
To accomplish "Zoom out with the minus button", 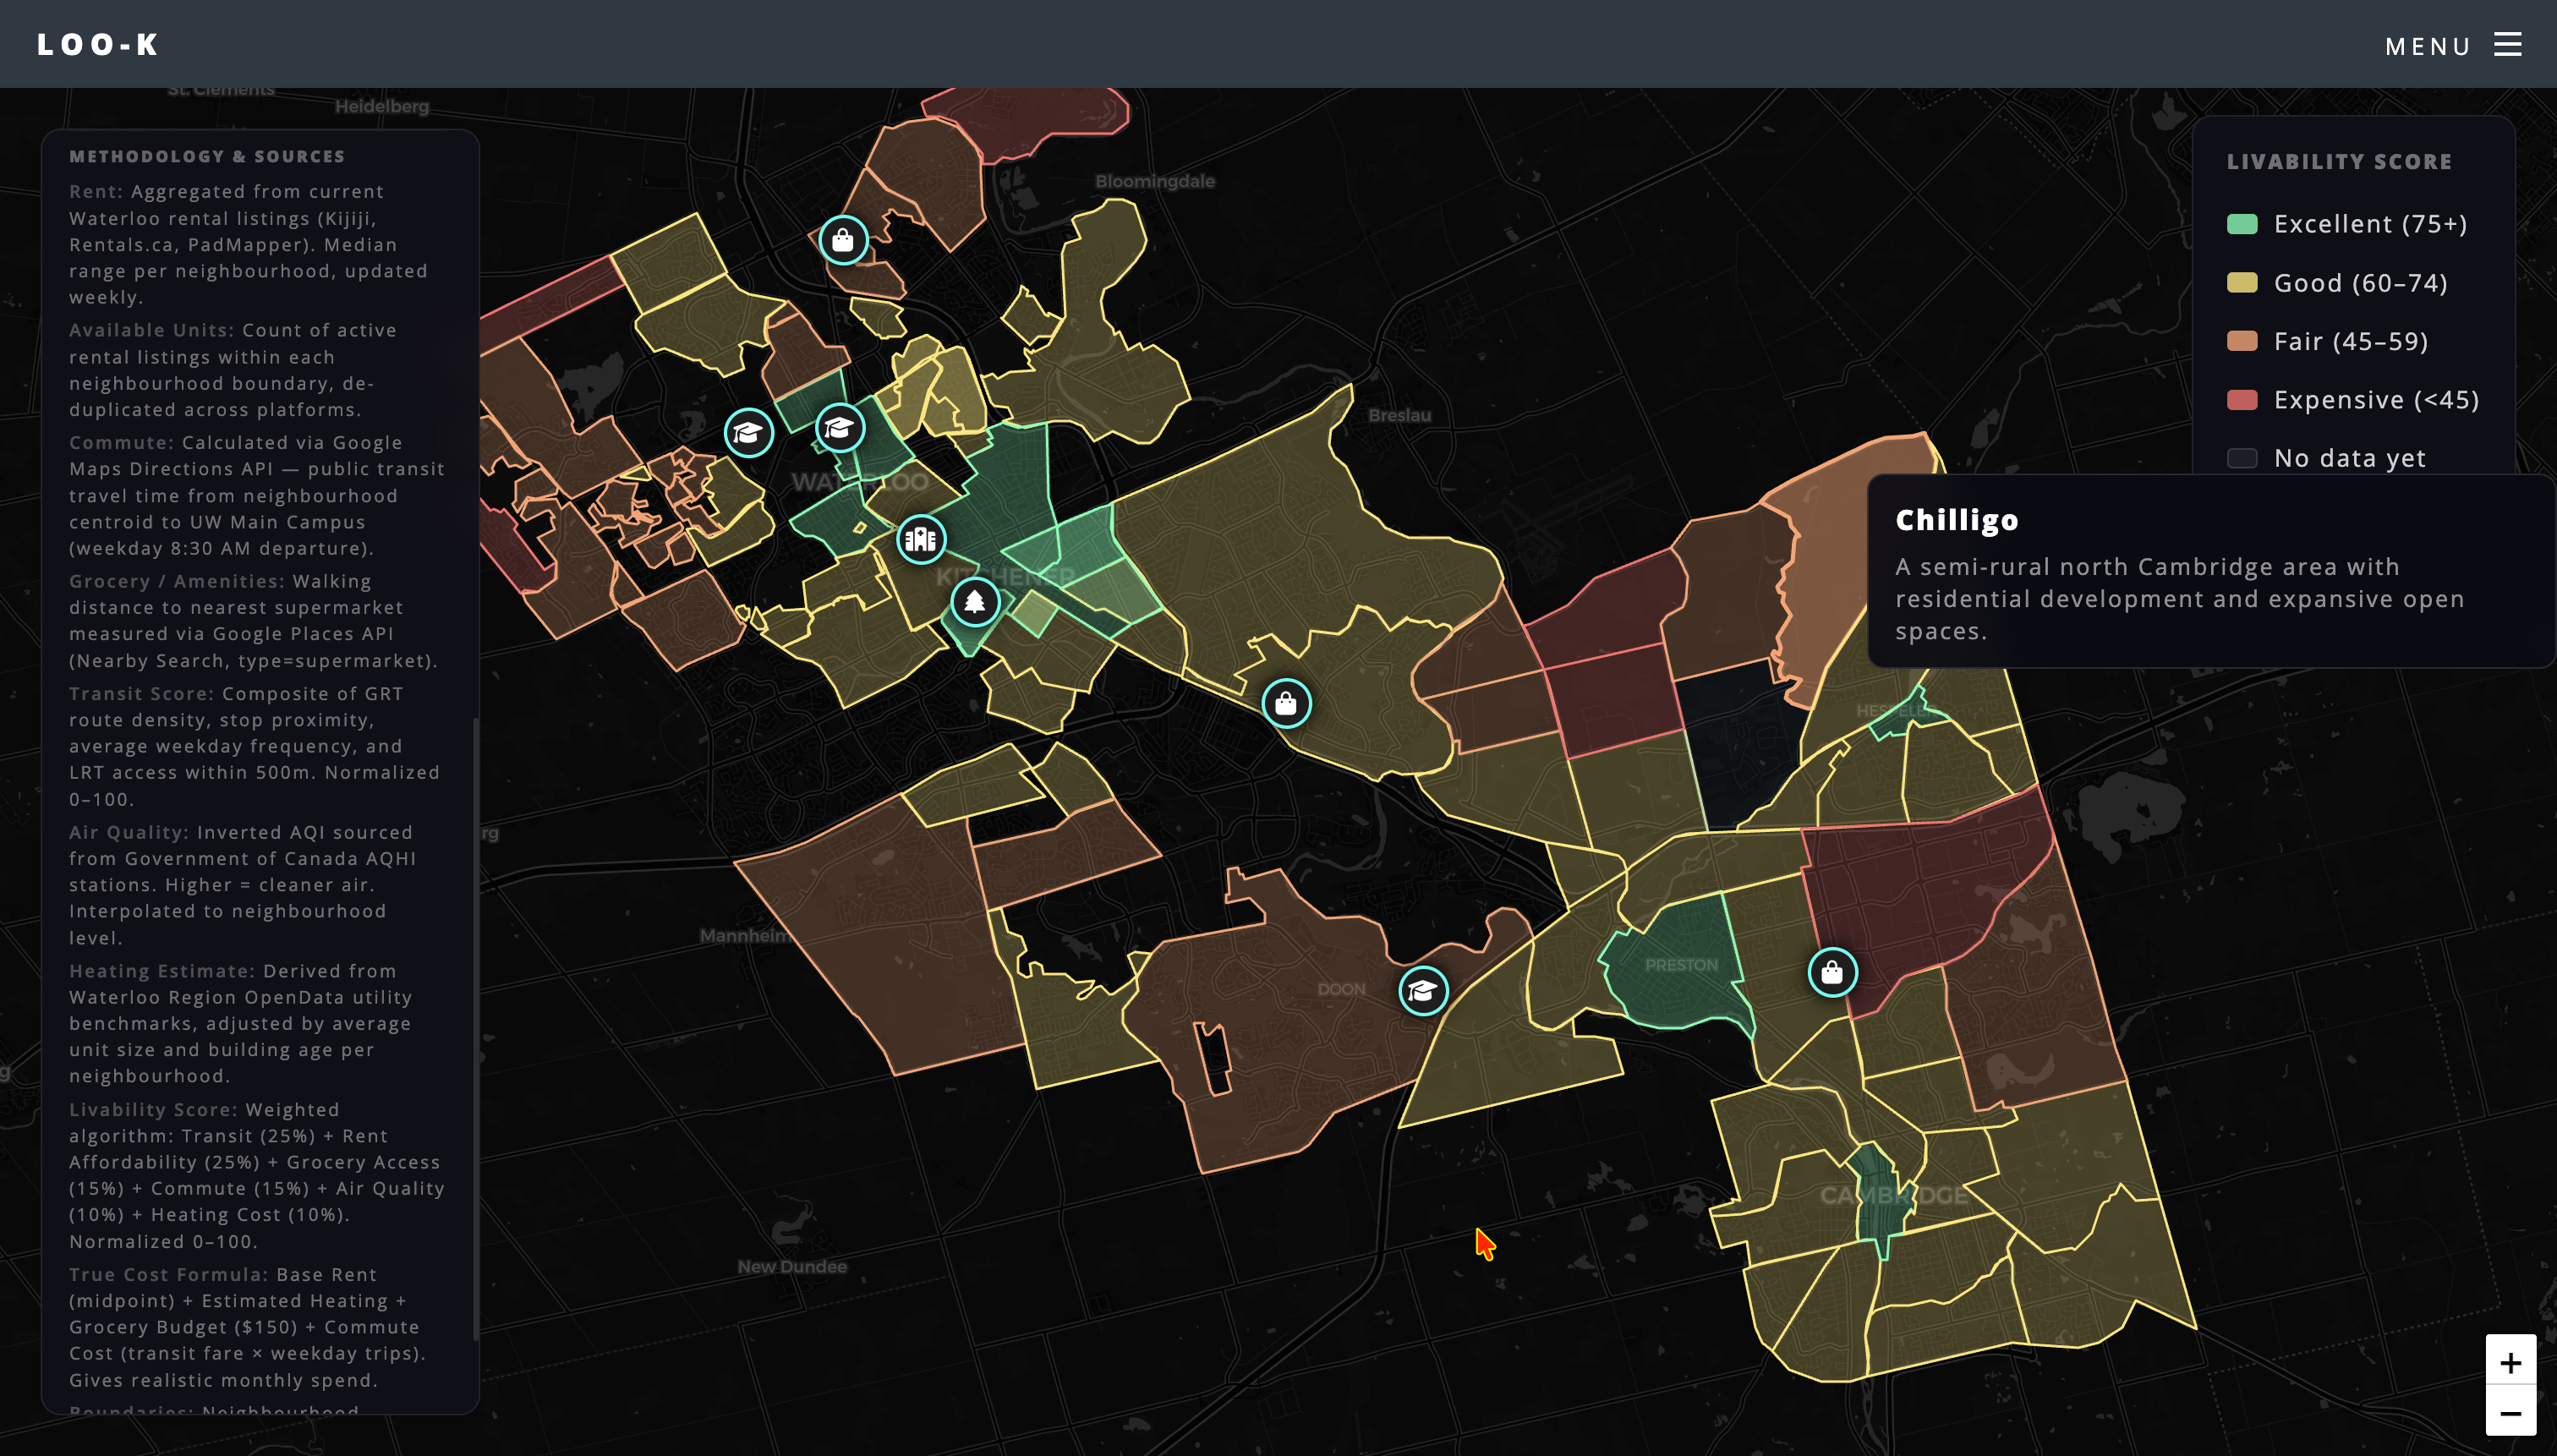I will (x=2510, y=1413).
